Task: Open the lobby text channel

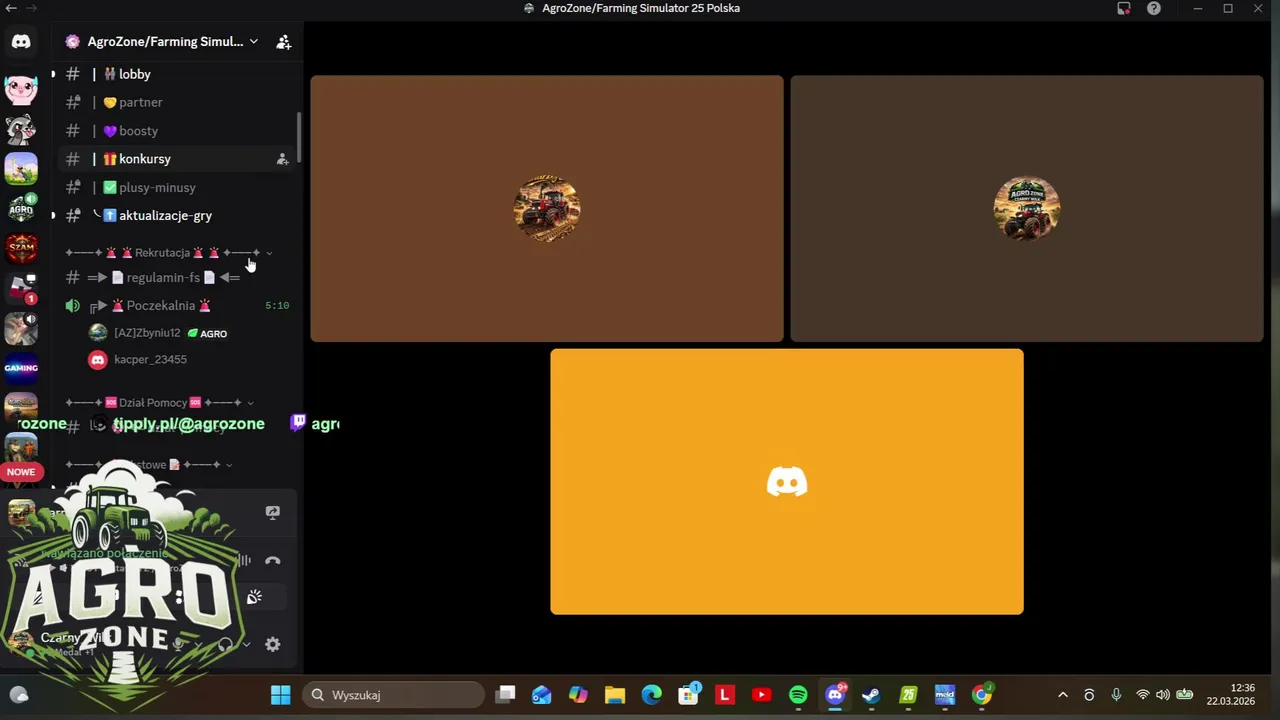Action: pos(176,74)
